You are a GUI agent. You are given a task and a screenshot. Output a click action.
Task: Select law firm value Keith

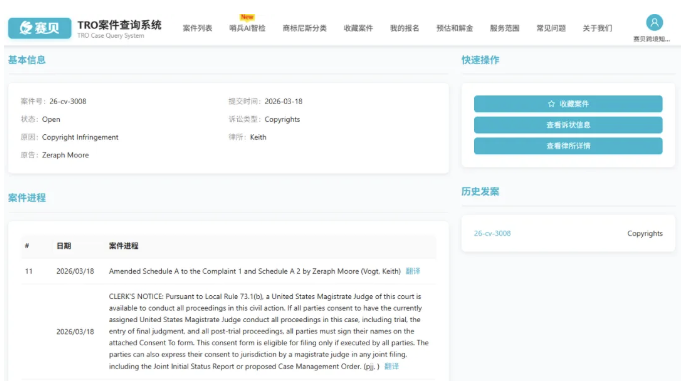pos(258,137)
